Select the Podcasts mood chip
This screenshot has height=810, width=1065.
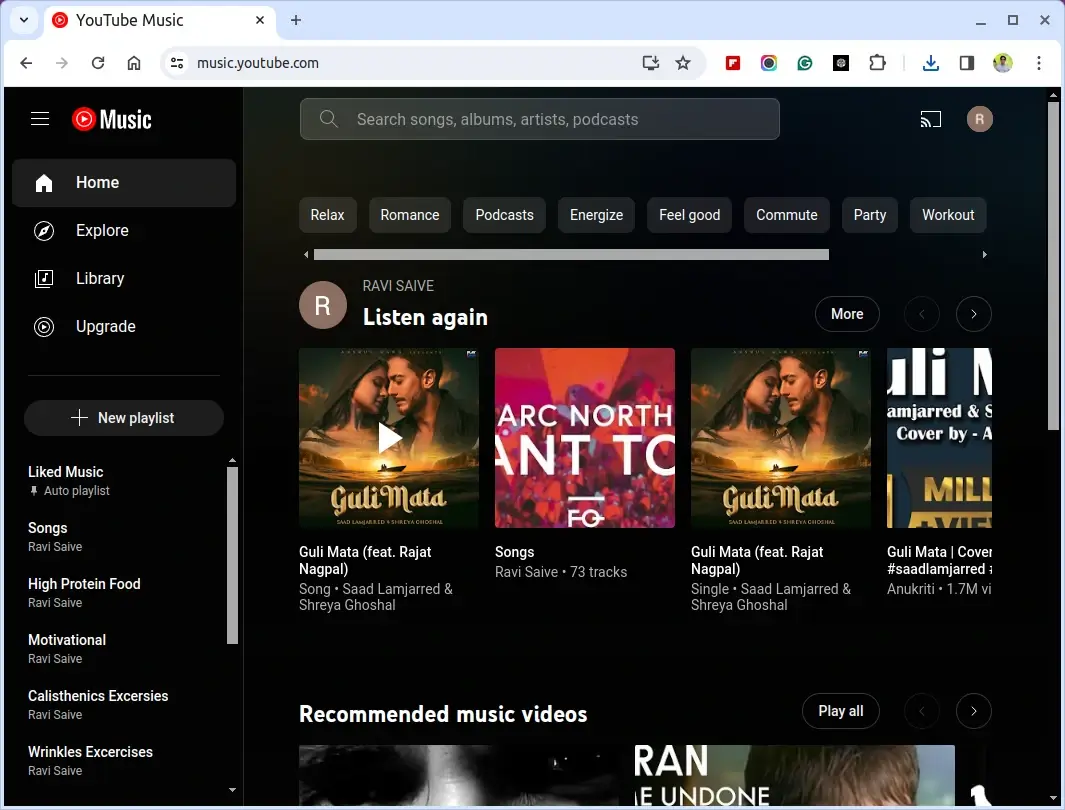coord(504,215)
